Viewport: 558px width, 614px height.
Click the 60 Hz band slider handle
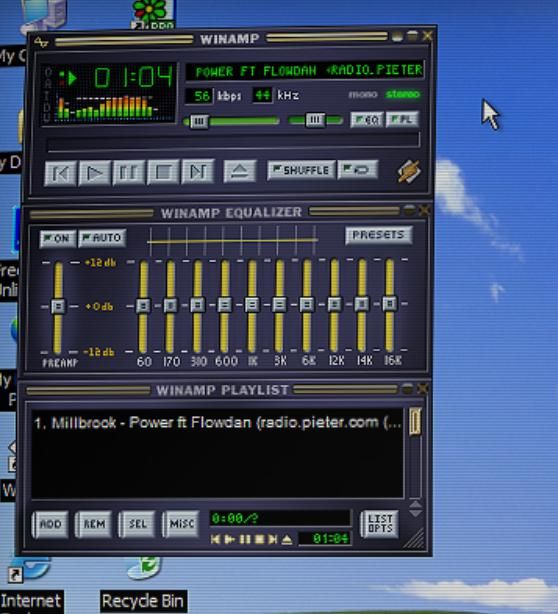point(143,305)
